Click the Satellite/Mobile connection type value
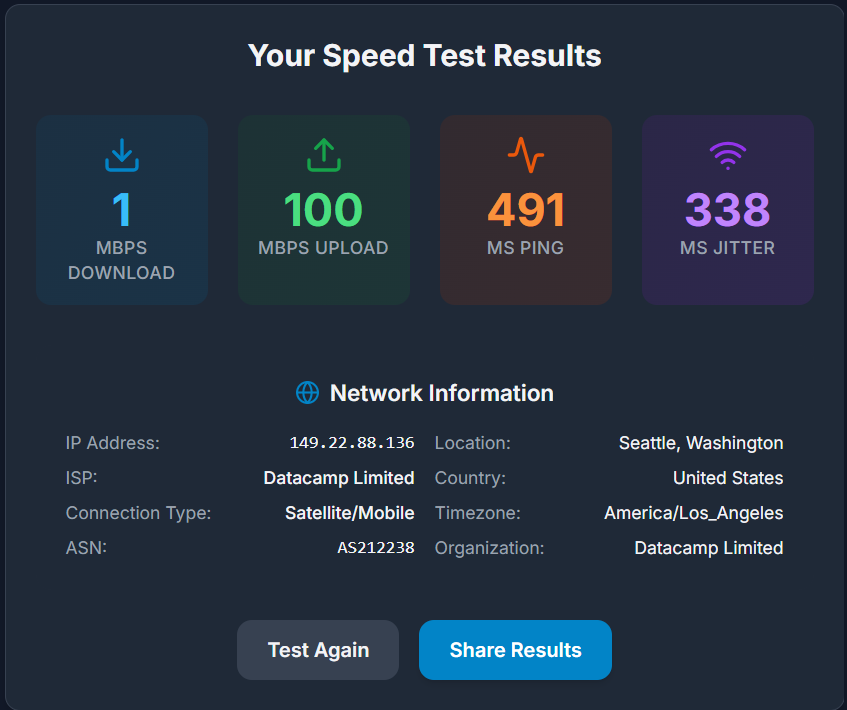 click(x=349, y=513)
